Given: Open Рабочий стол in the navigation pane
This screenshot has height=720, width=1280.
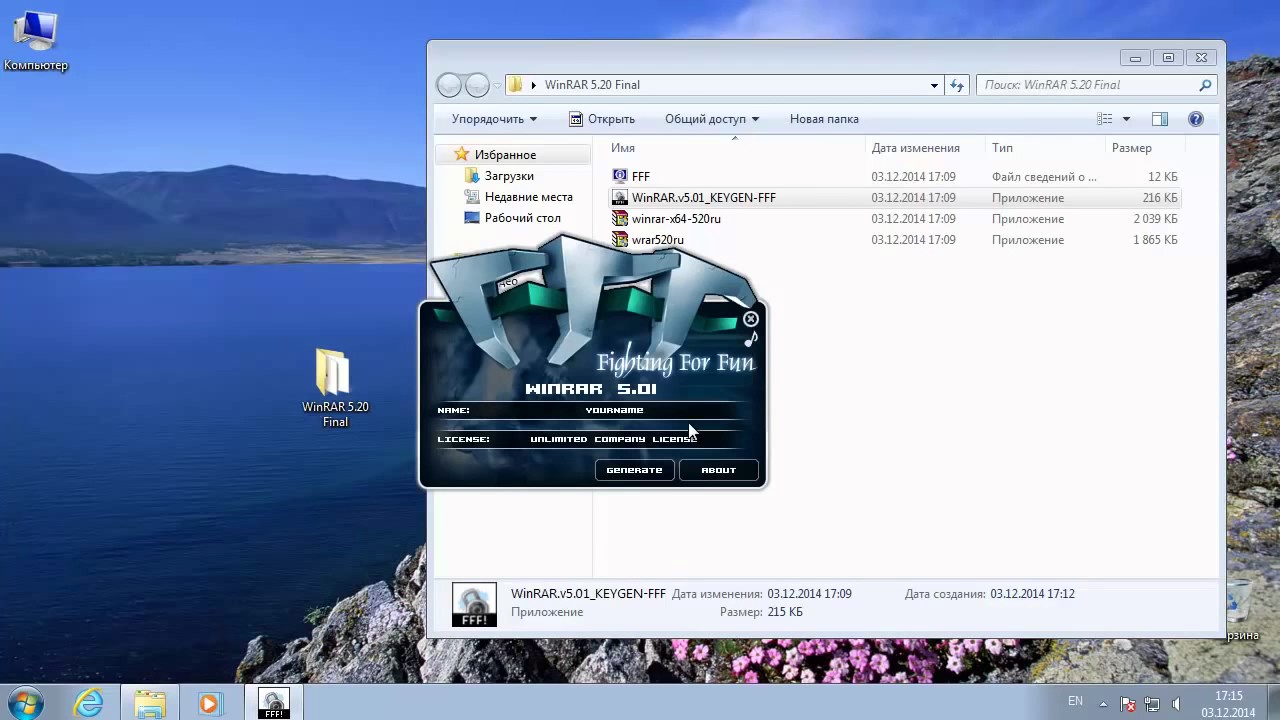Looking at the screenshot, I should [x=523, y=218].
